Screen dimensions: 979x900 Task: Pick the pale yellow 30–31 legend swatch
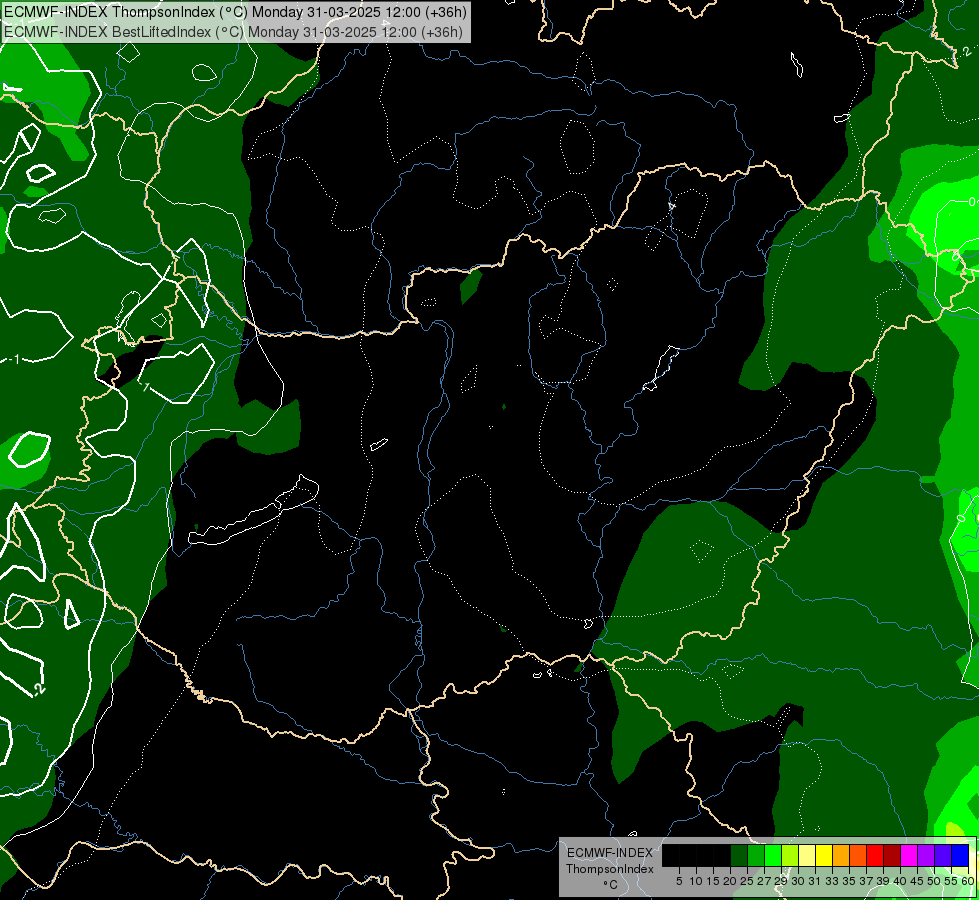[x=807, y=856]
